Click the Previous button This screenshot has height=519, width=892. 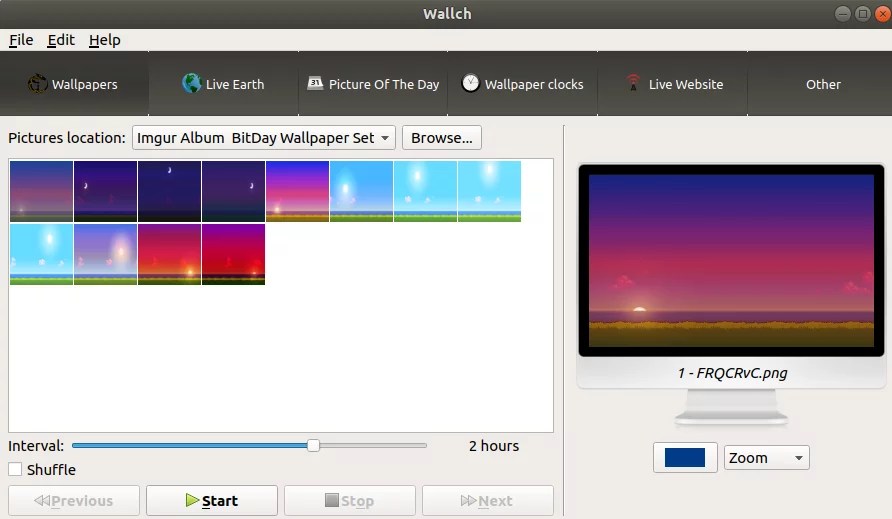tap(74, 501)
